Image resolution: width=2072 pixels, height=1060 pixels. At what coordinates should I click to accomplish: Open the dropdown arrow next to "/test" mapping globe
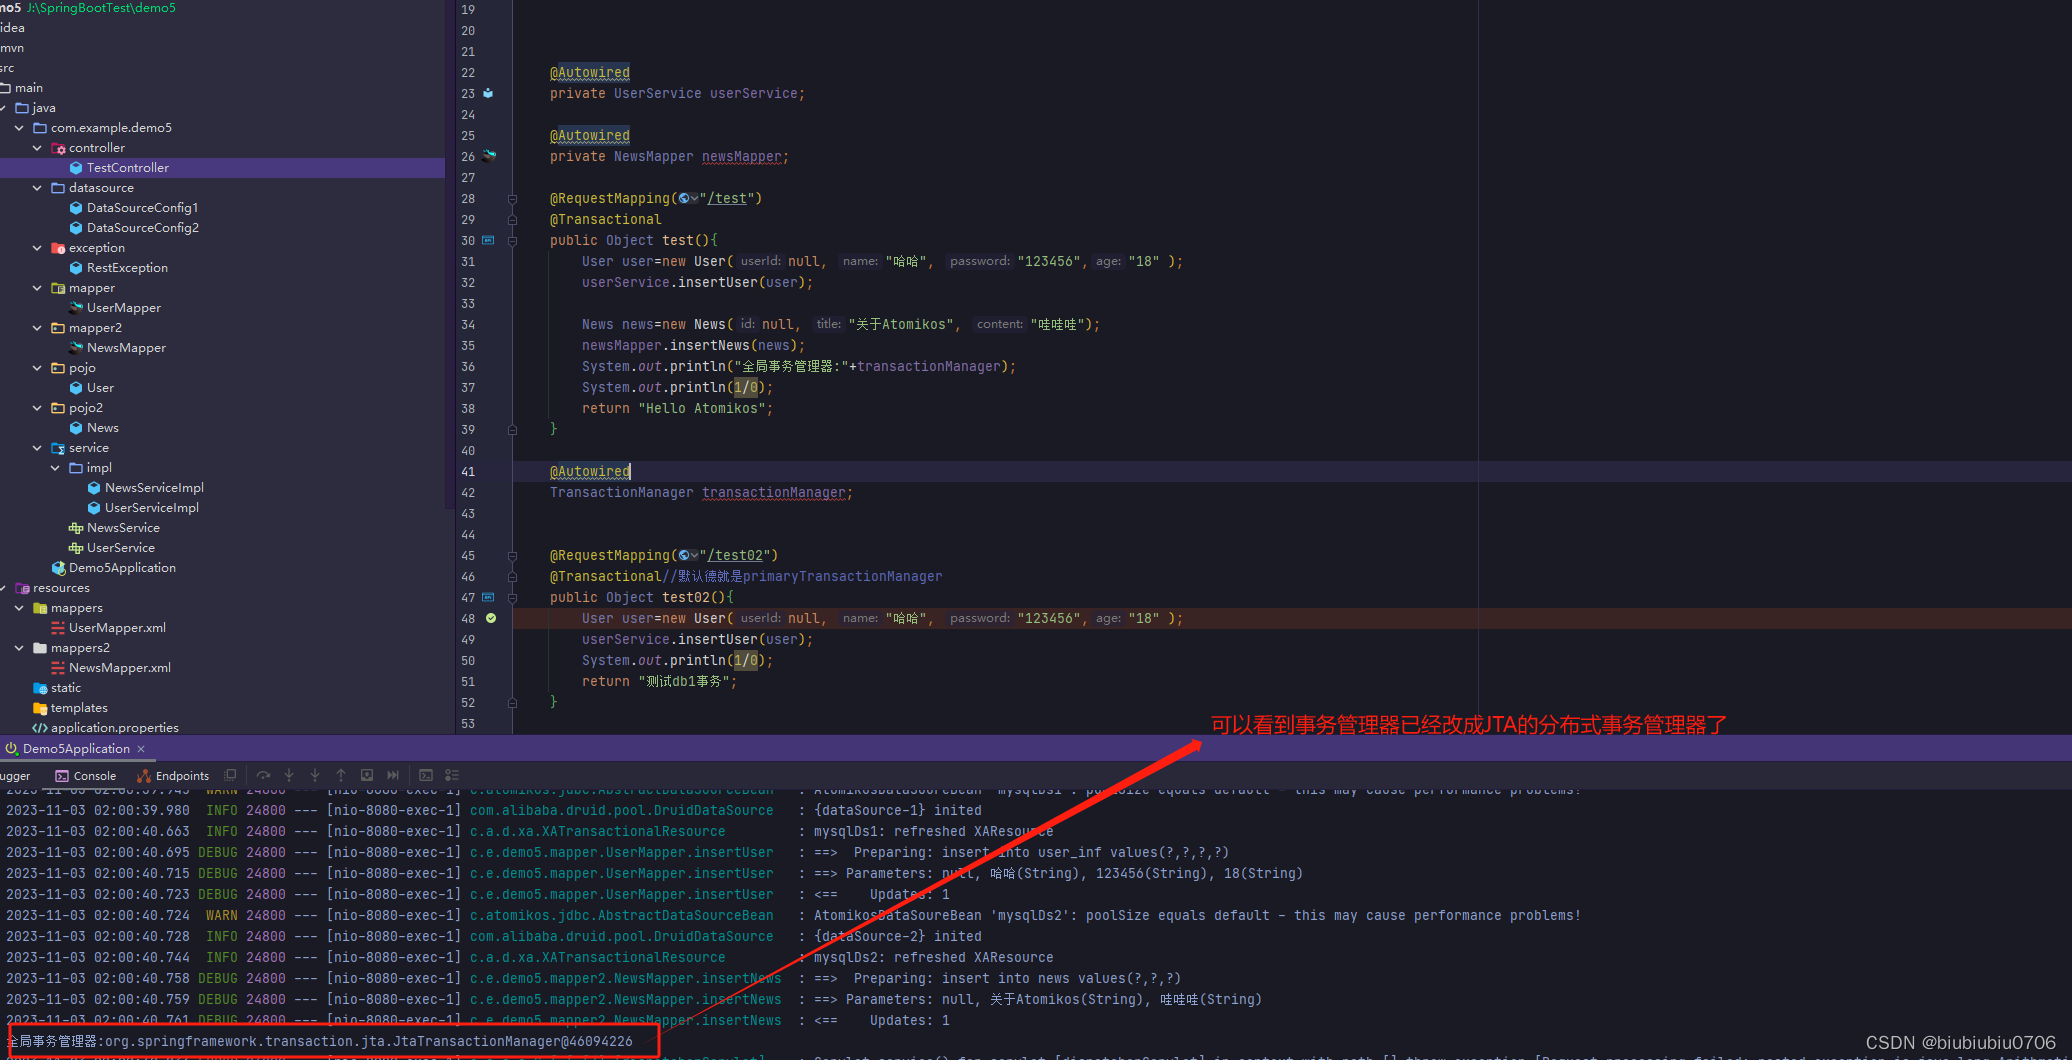click(694, 198)
